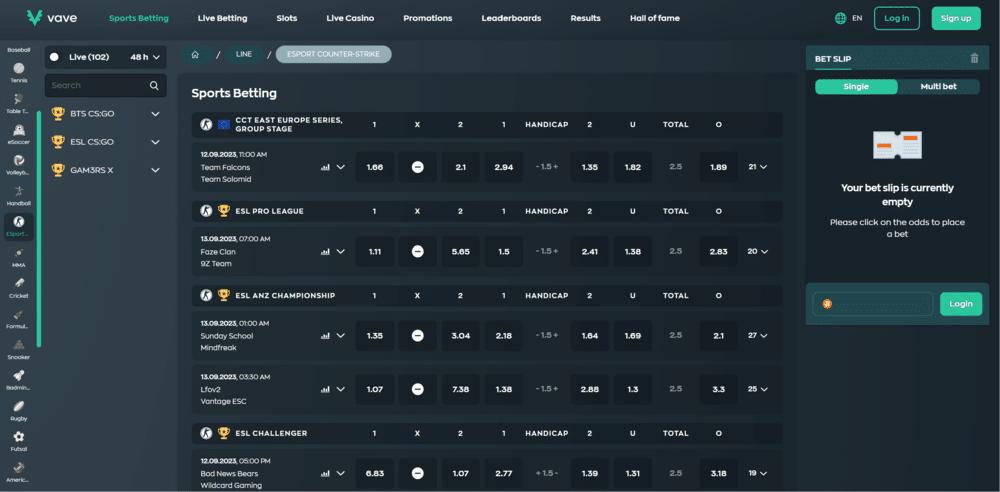The height and width of the screenshot is (492, 1000).
Task: Select the Rugby sidebar icon
Action: pos(18,406)
